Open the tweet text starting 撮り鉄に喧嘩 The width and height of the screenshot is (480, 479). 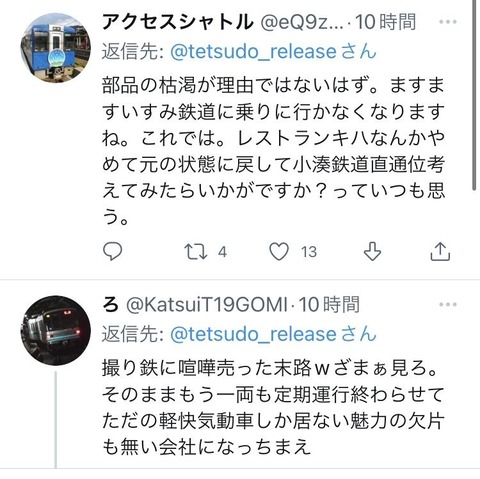[x=273, y=407]
